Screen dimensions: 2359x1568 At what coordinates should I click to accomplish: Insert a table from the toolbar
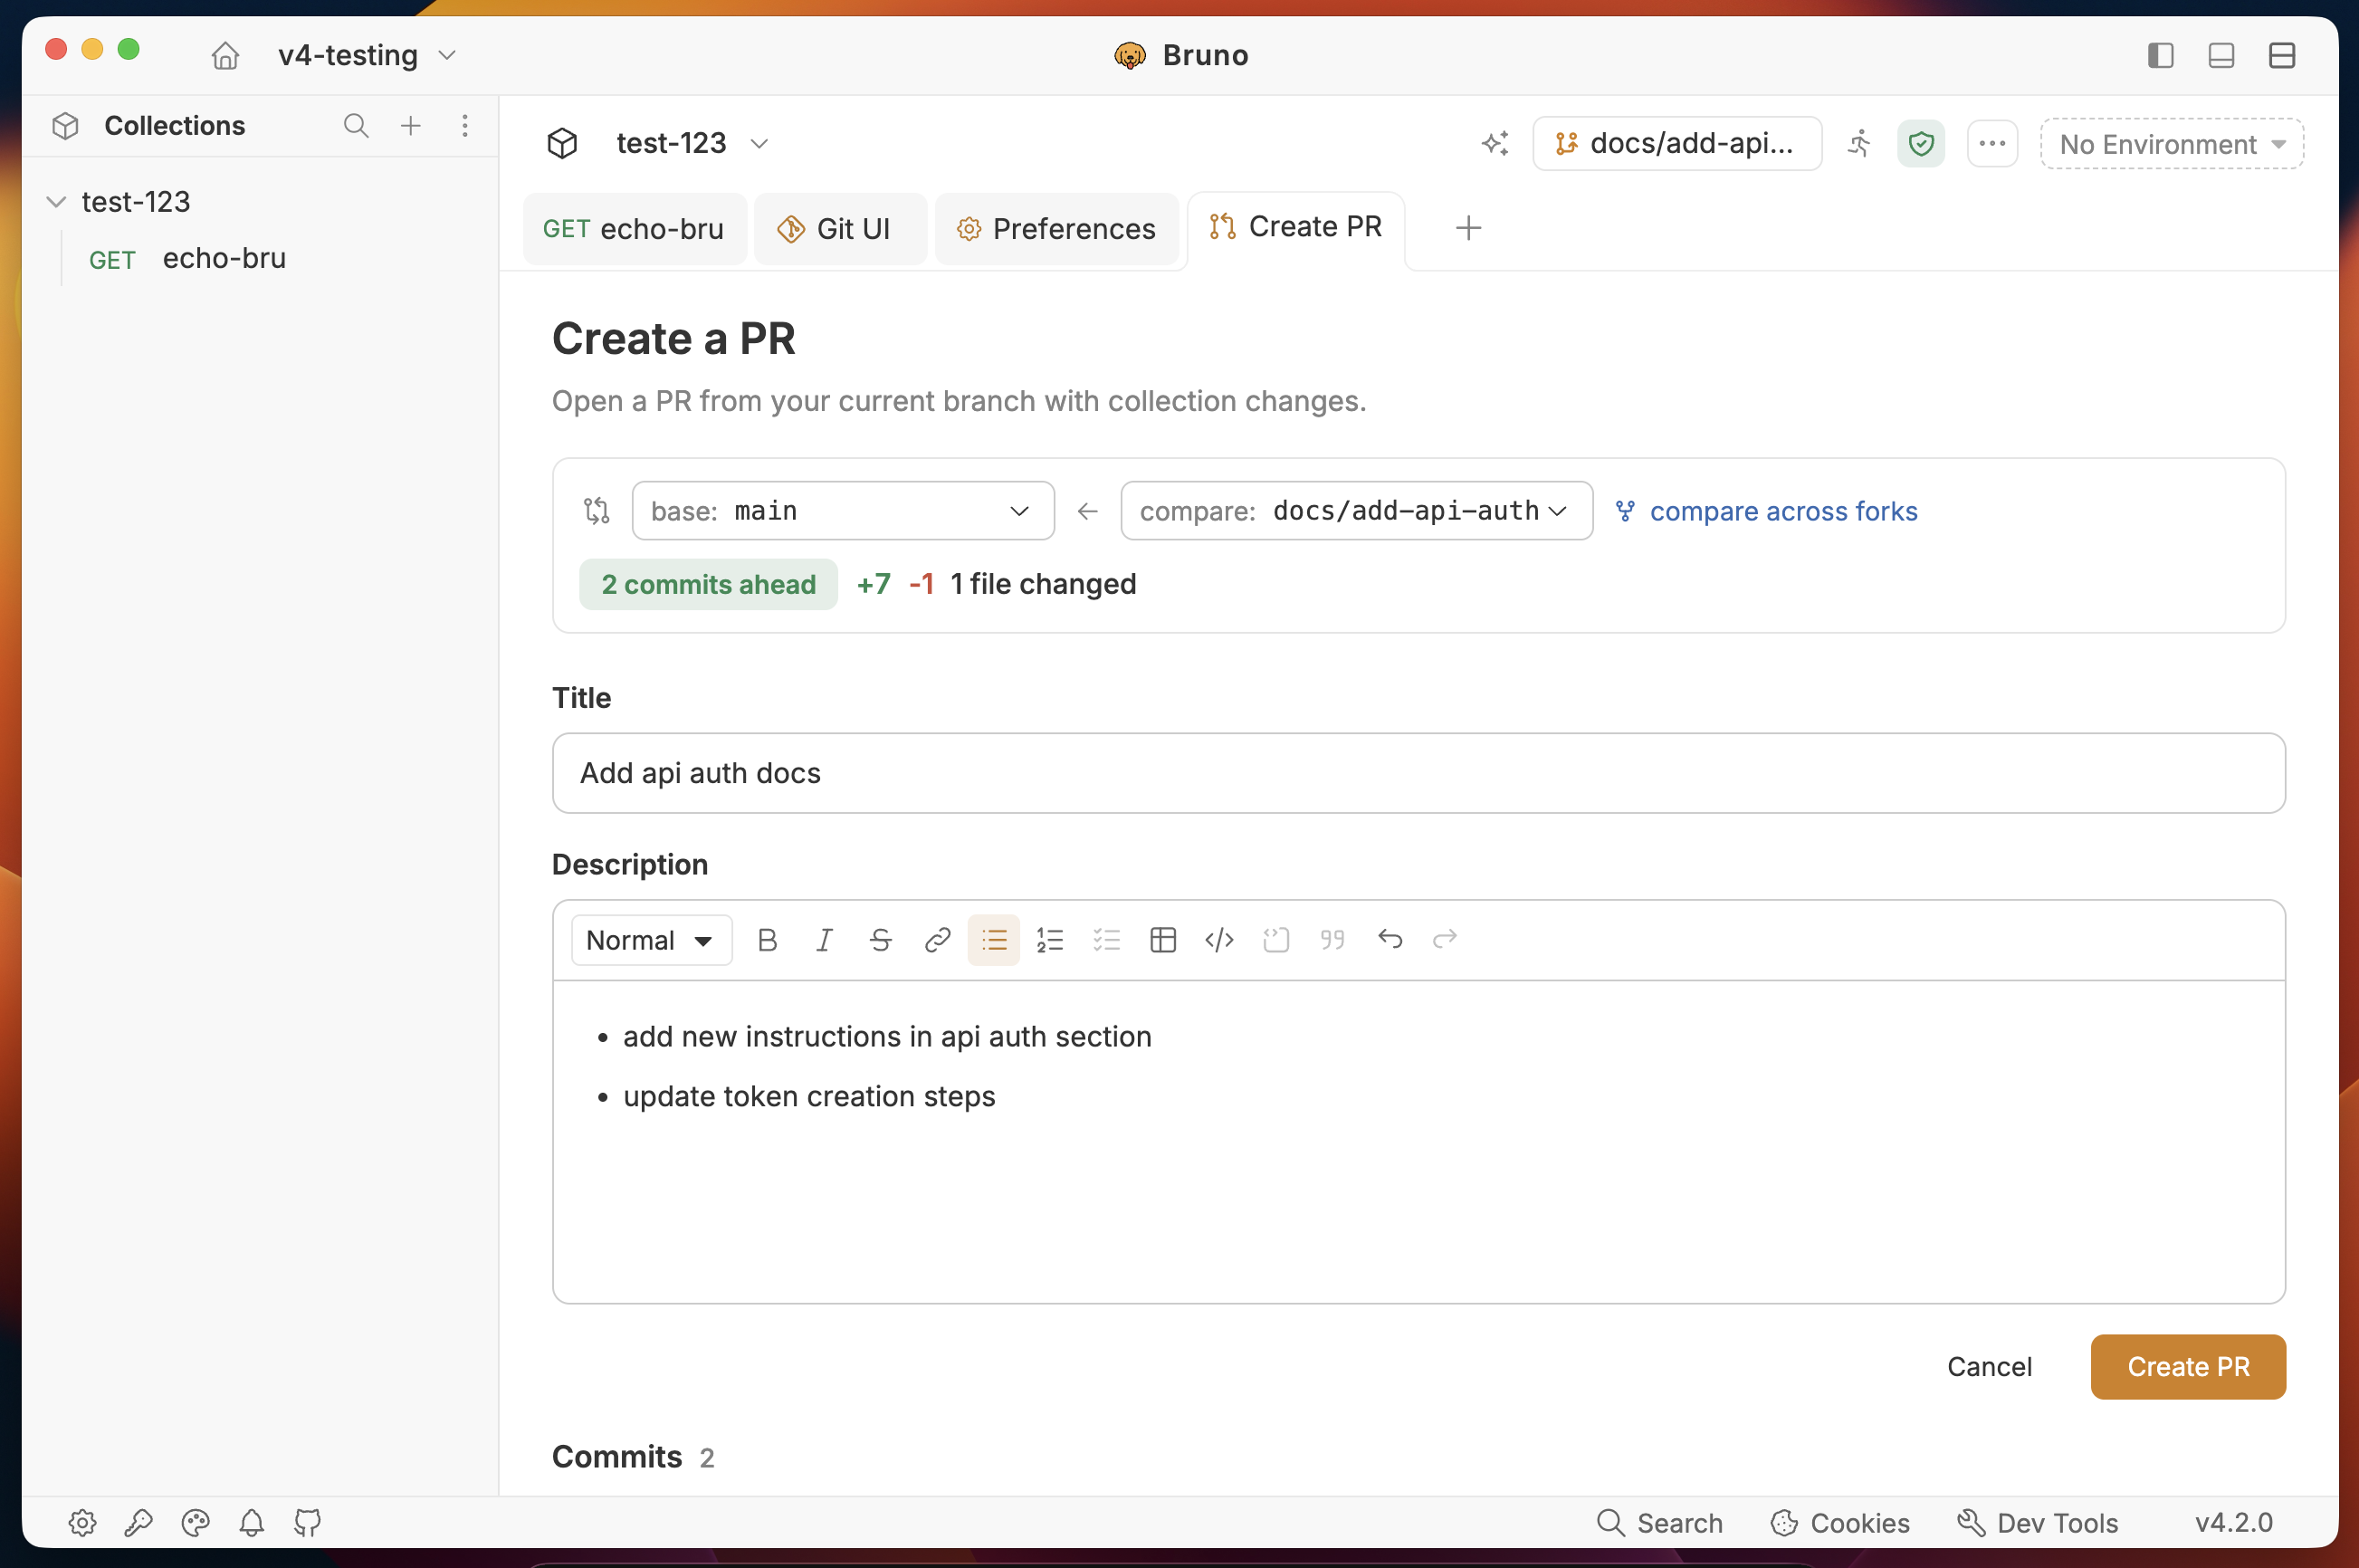(1163, 940)
